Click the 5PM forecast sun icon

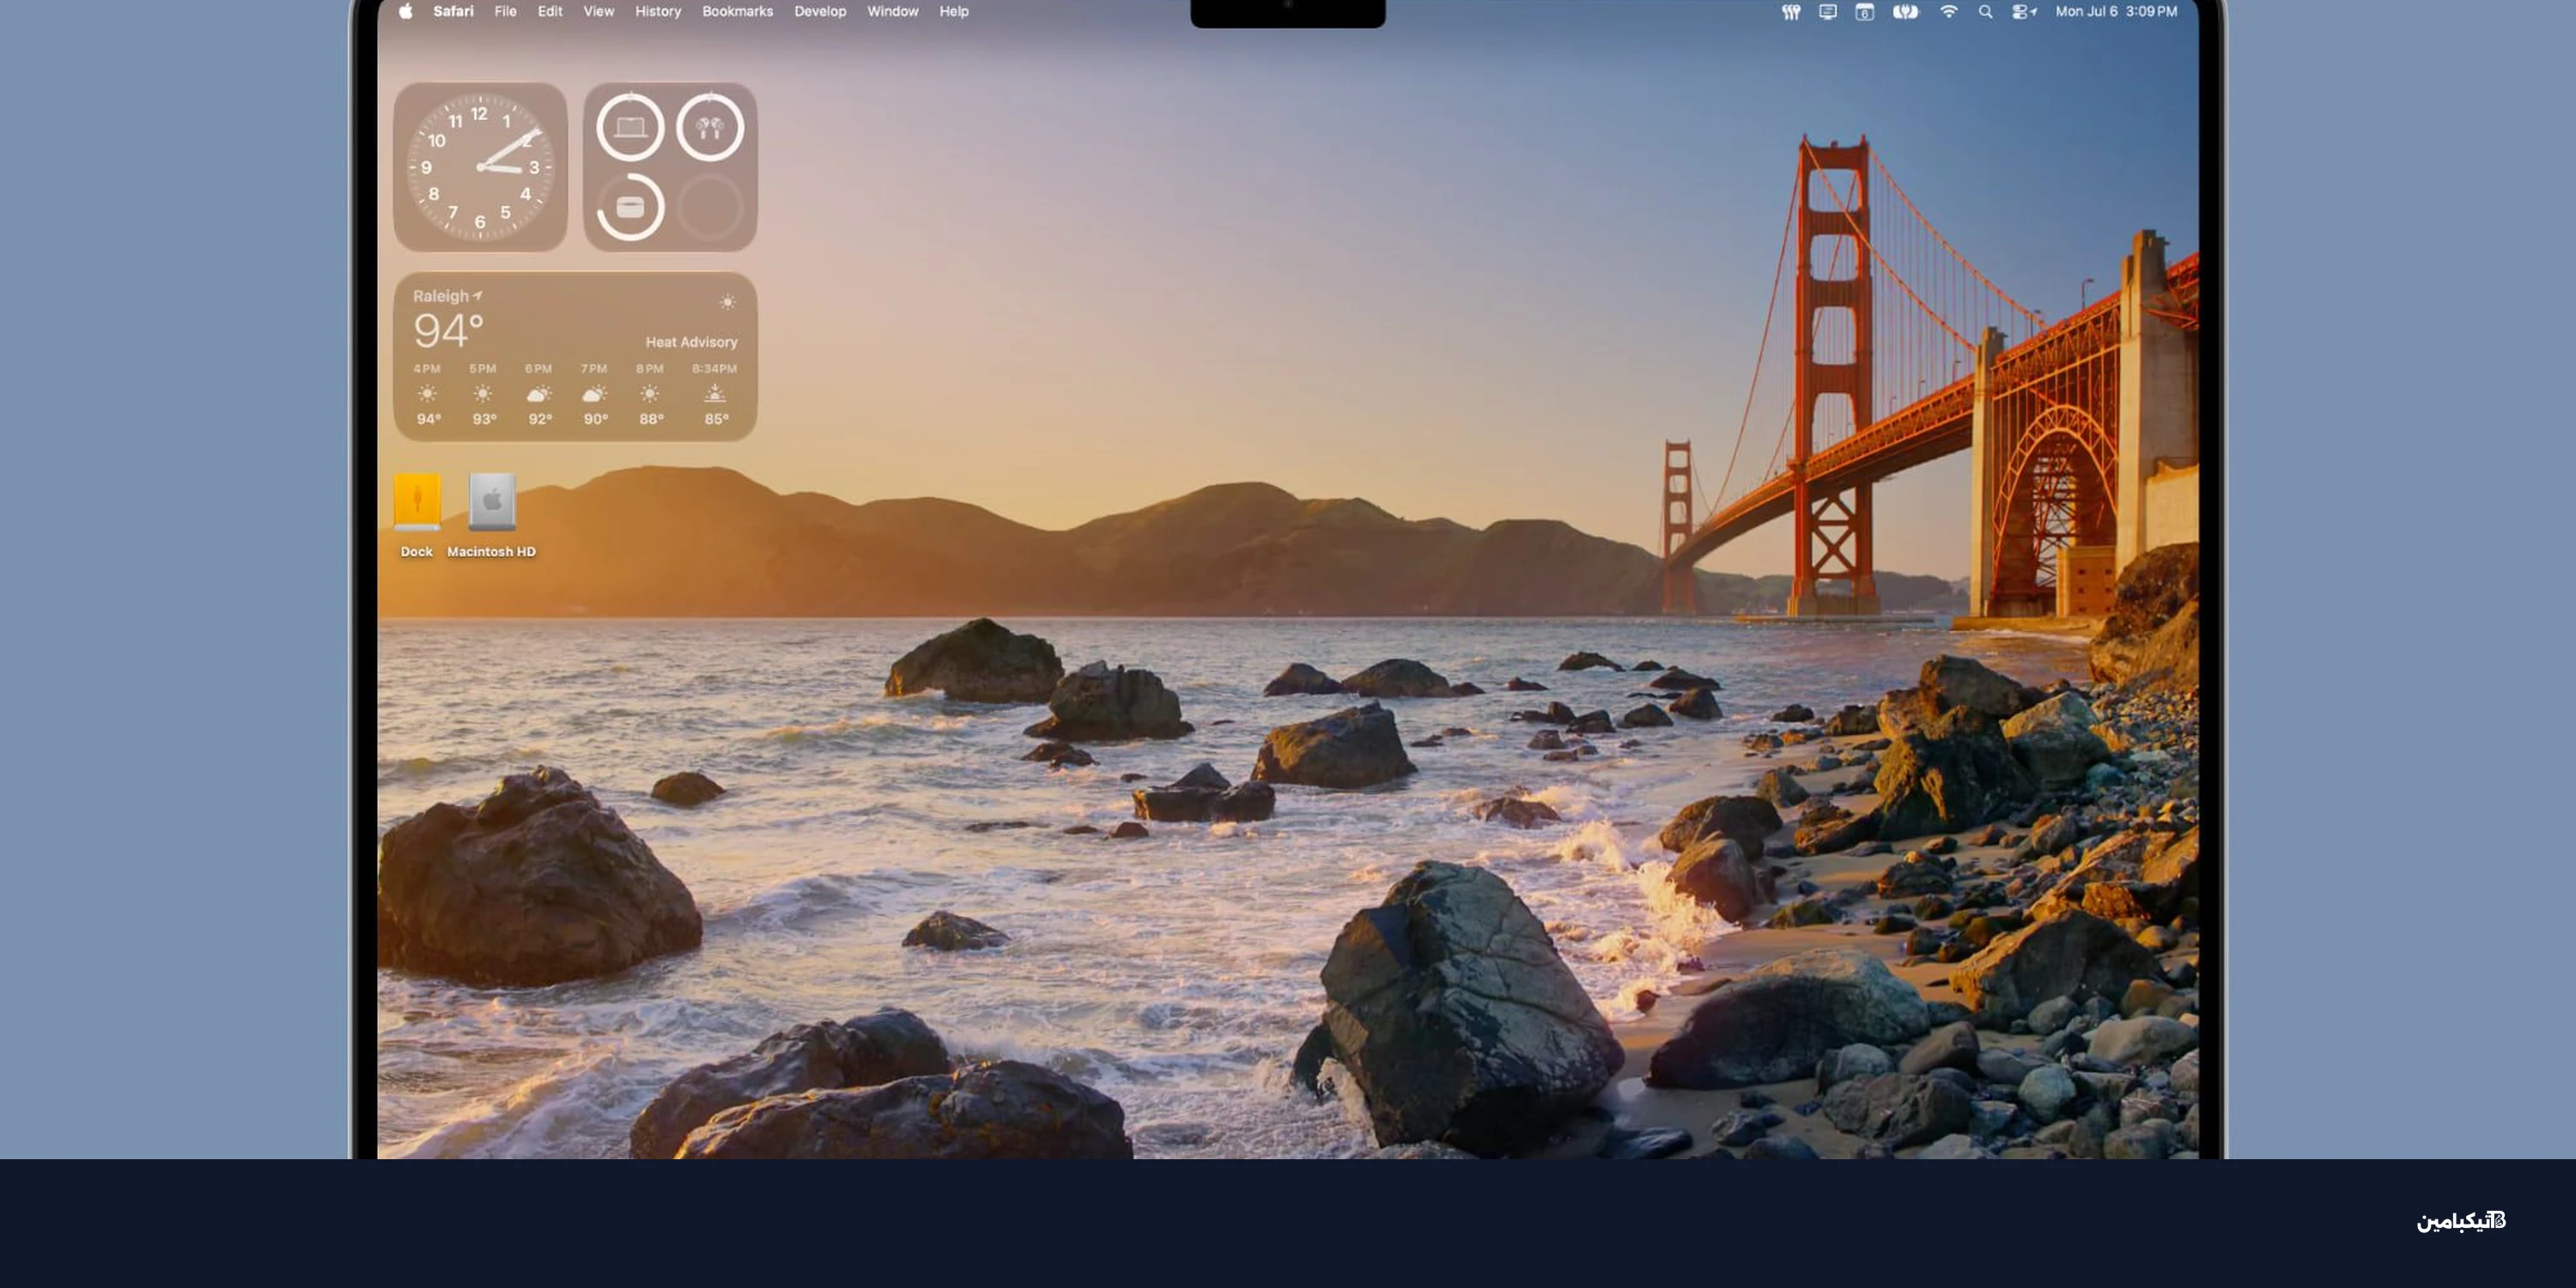pyautogui.click(x=483, y=394)
